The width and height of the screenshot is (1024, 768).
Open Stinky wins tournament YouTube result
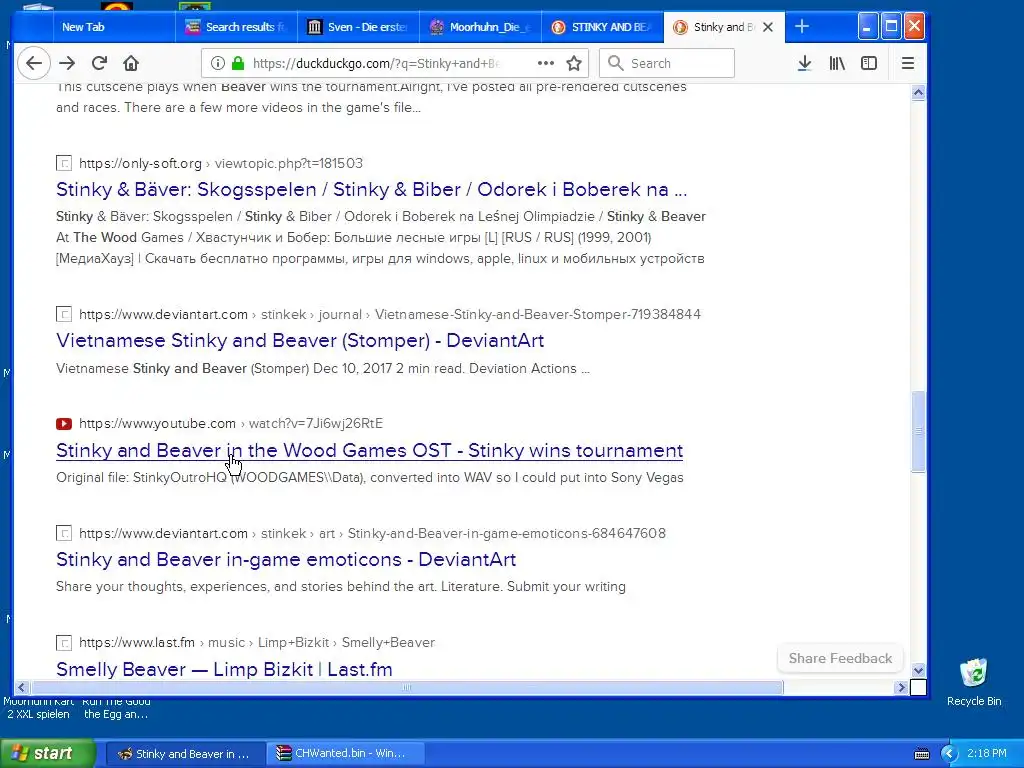pos(370,451)
